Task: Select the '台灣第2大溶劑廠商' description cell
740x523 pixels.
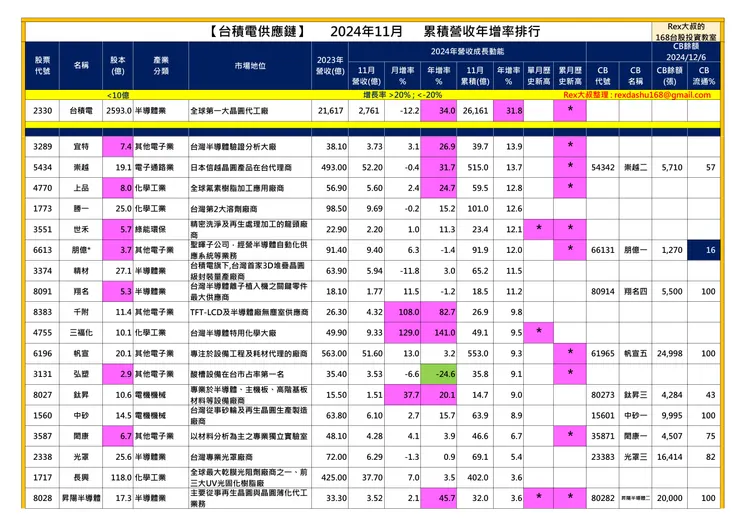Action: tap(250, 209)
